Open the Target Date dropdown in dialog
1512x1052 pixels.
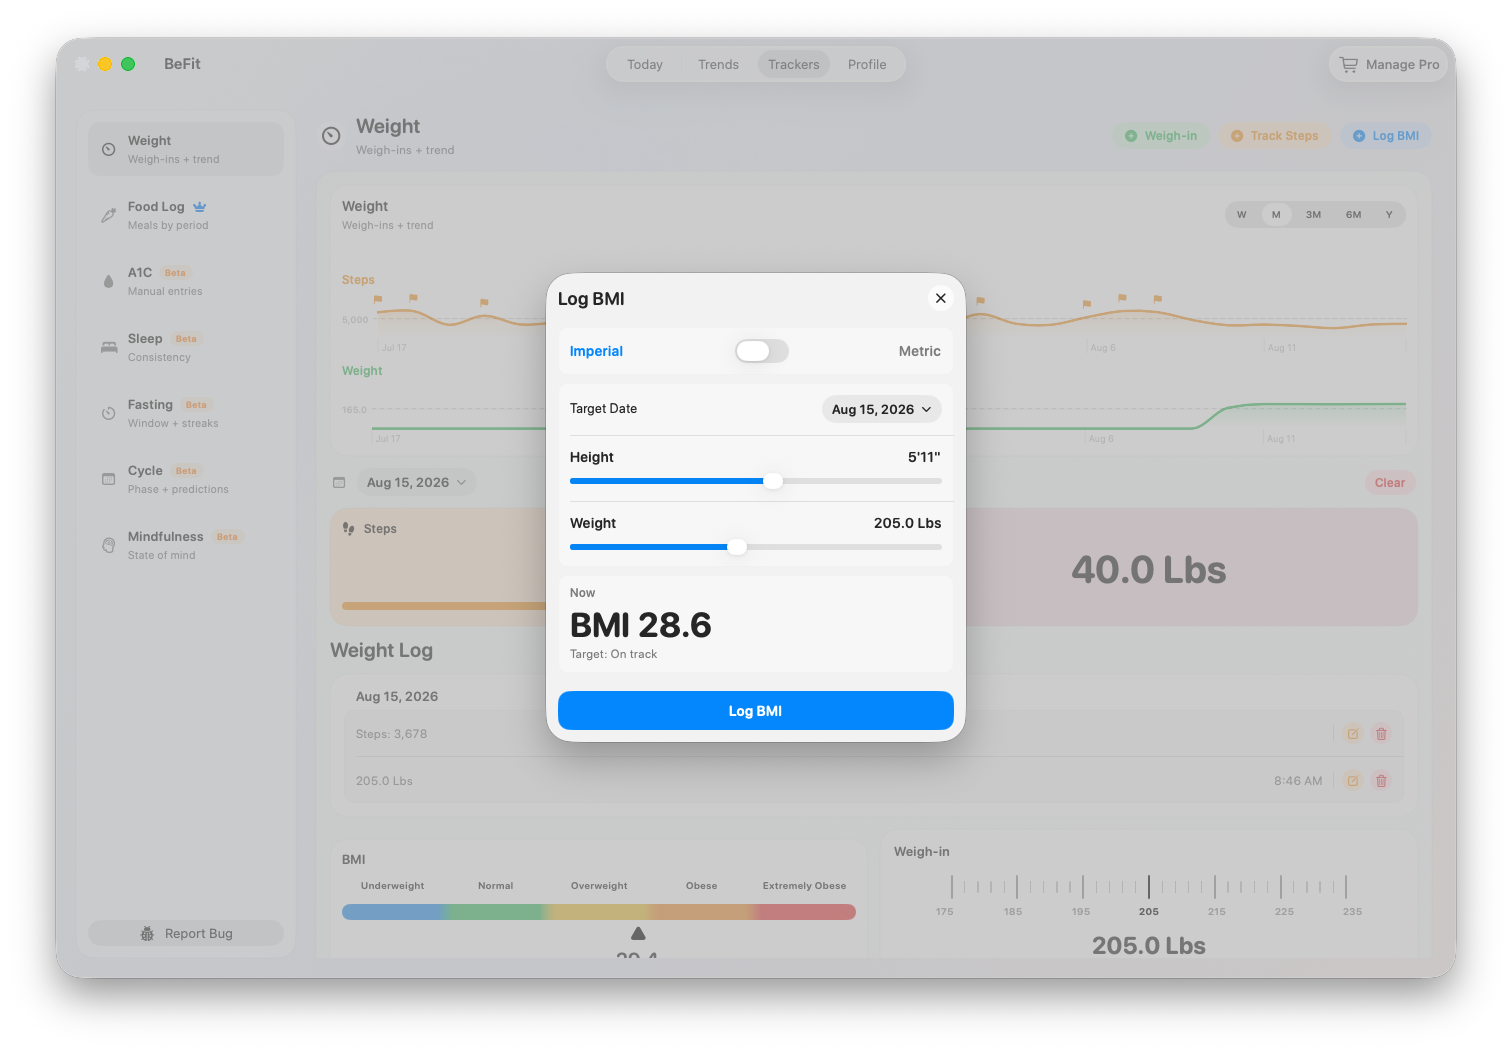[x=882, y=409]
